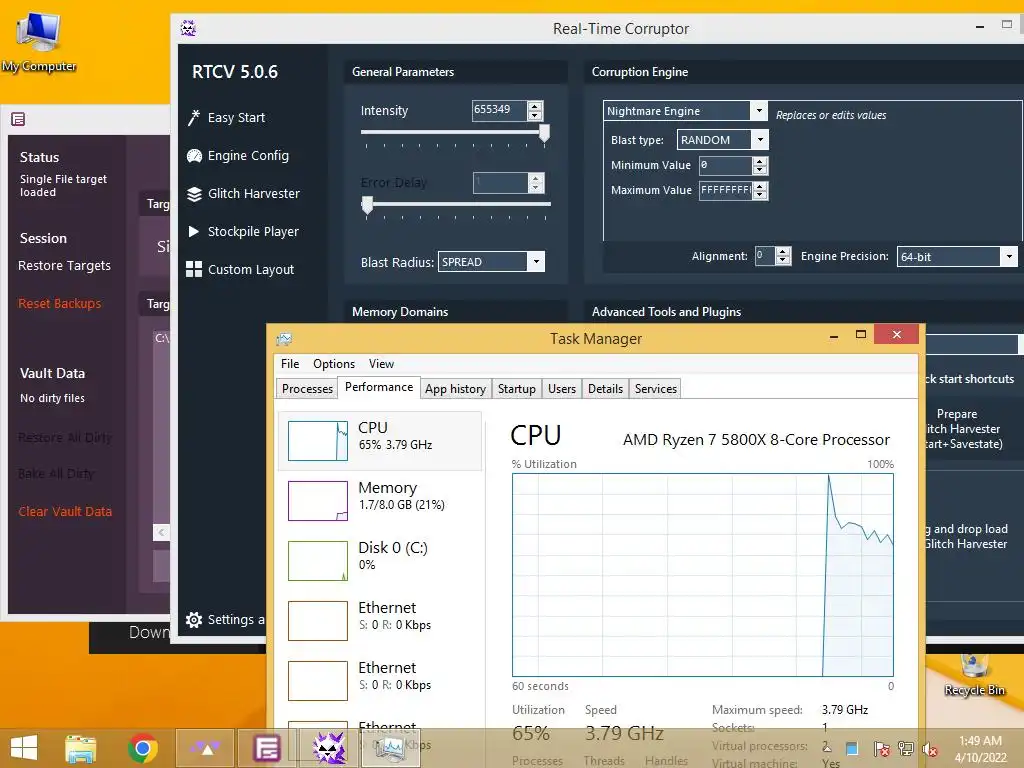Open Settings gear icon in RTCV sidebar
The width and height of the screenshot is (1024, 768).
[194, 620]
